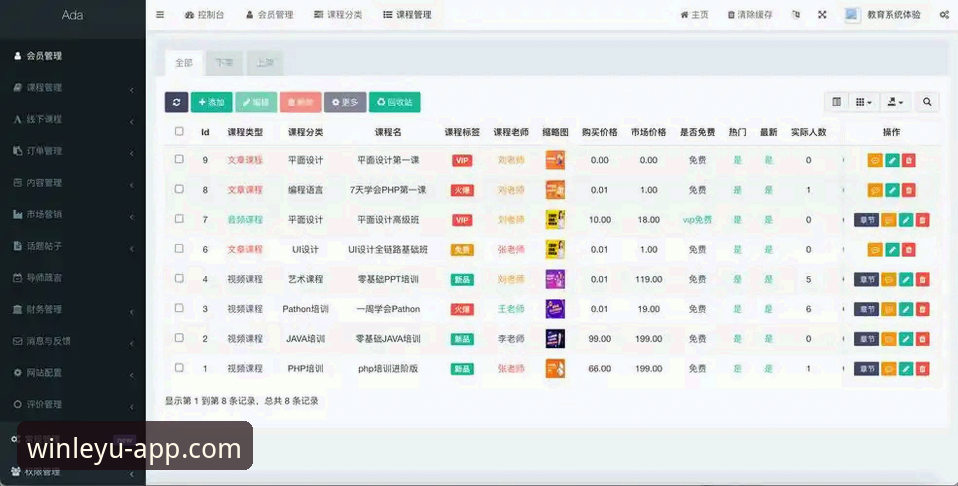Expand the 内容管理 sidebar menu

pyautogui.click(x=73, y=183)
